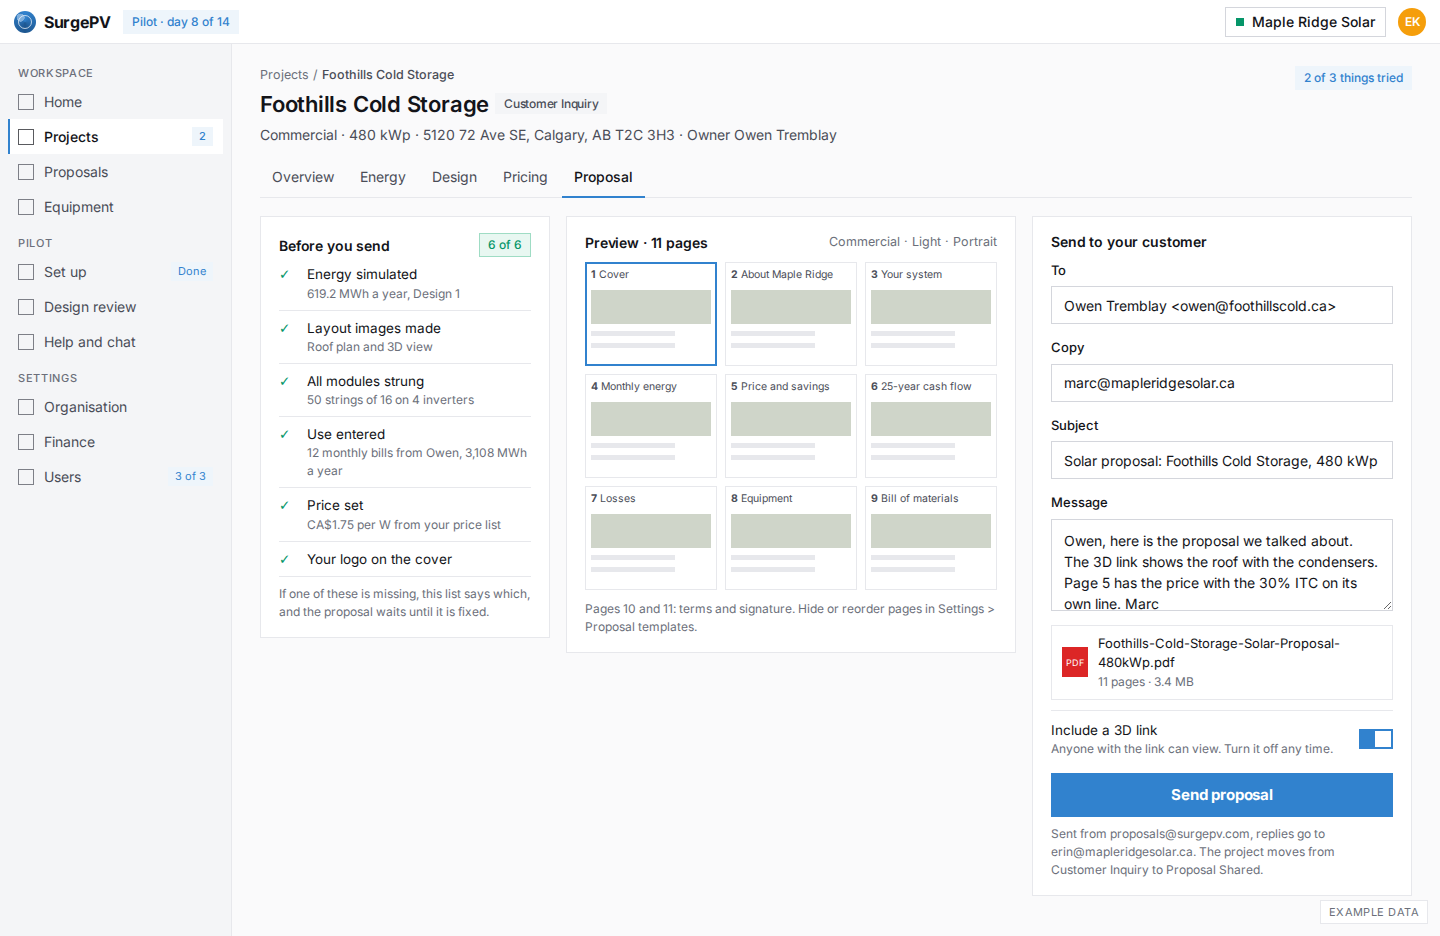1440x936 pixels.
Task: Select the Proposal tab
Action: 603,177
